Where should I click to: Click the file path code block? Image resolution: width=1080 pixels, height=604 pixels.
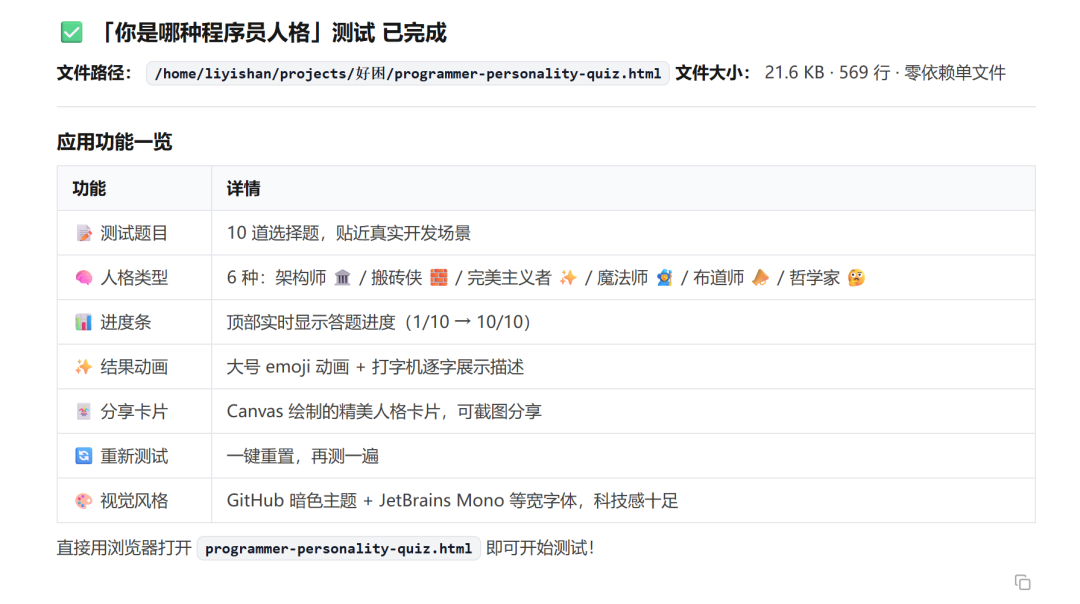(408, 73)
